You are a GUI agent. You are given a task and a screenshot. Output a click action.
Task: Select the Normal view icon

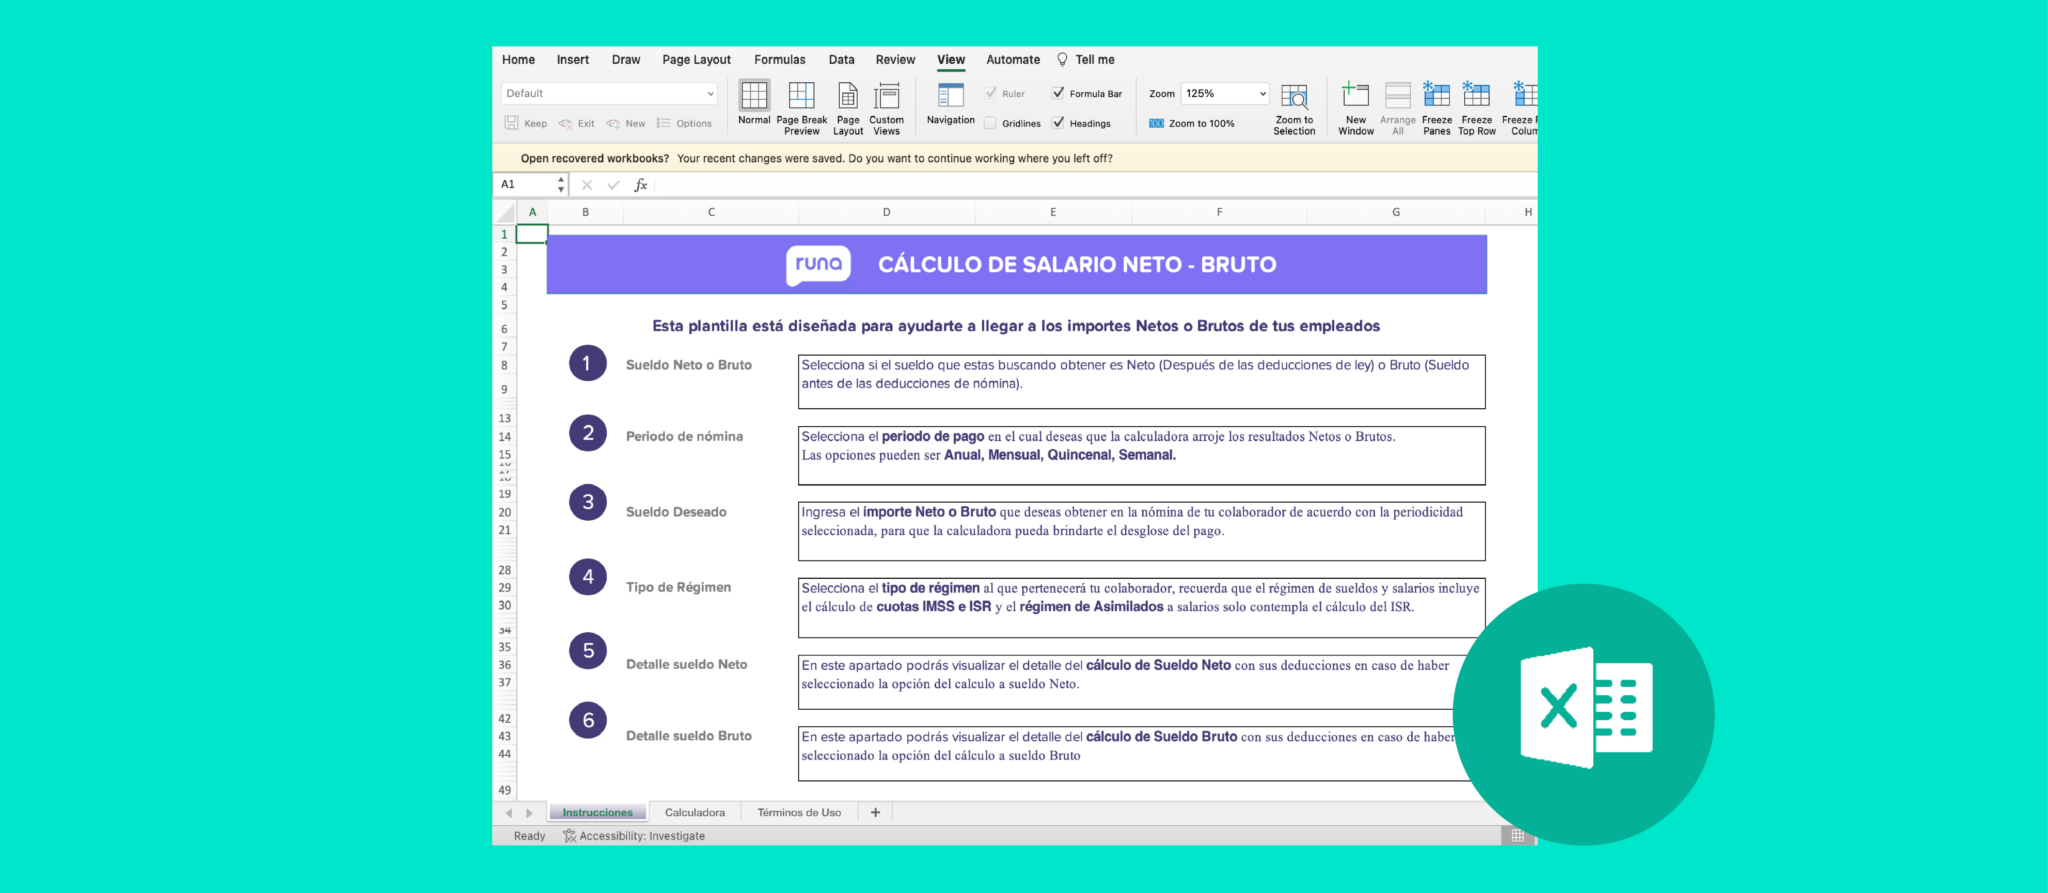tap(754, 96)
